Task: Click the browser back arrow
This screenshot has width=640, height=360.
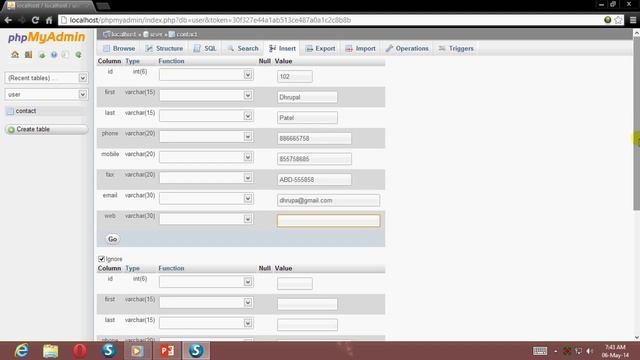Action: (x=8, y=20)
